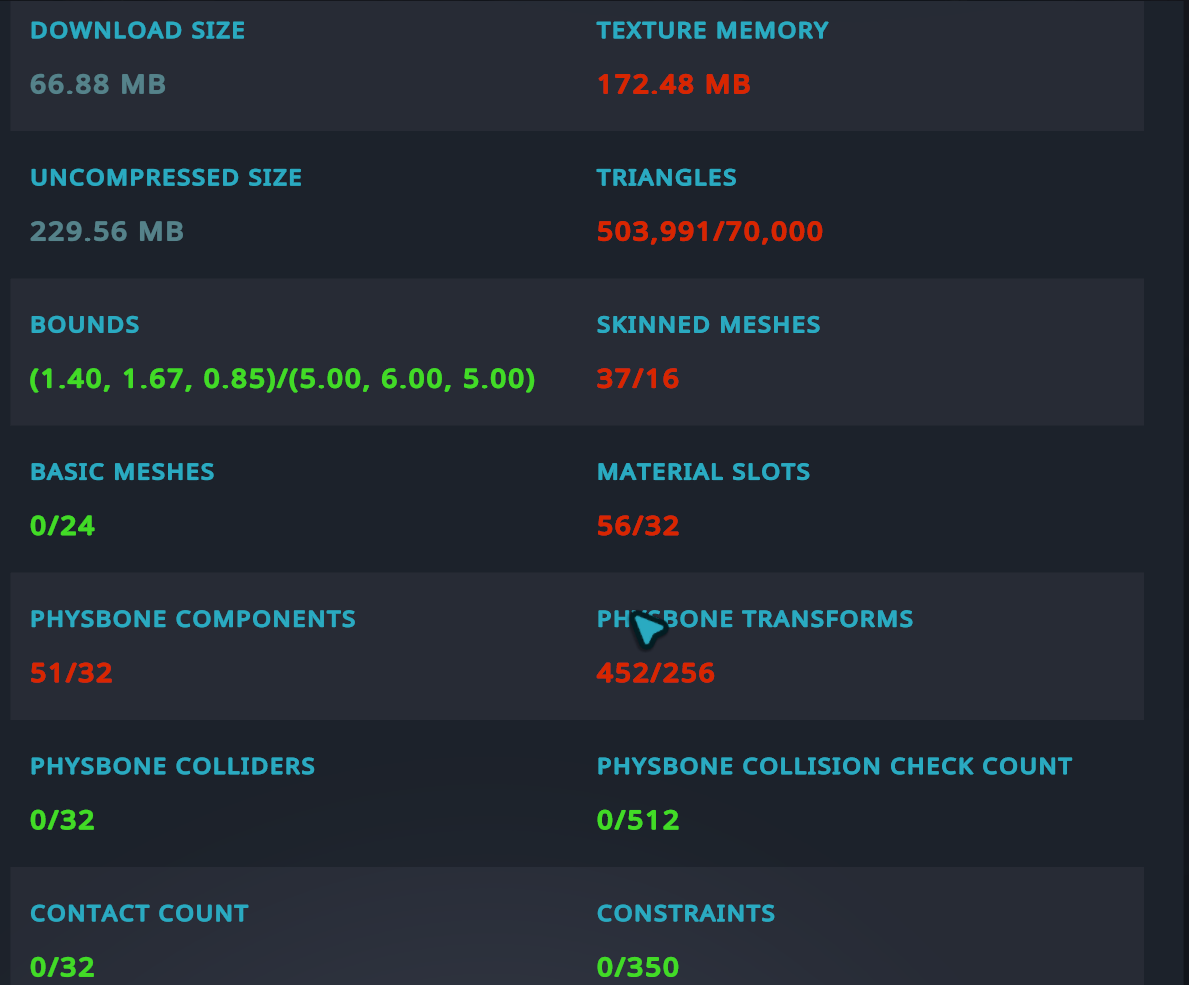
Task: Select the 0/350 constraints value
Action: tap(638, 967)
